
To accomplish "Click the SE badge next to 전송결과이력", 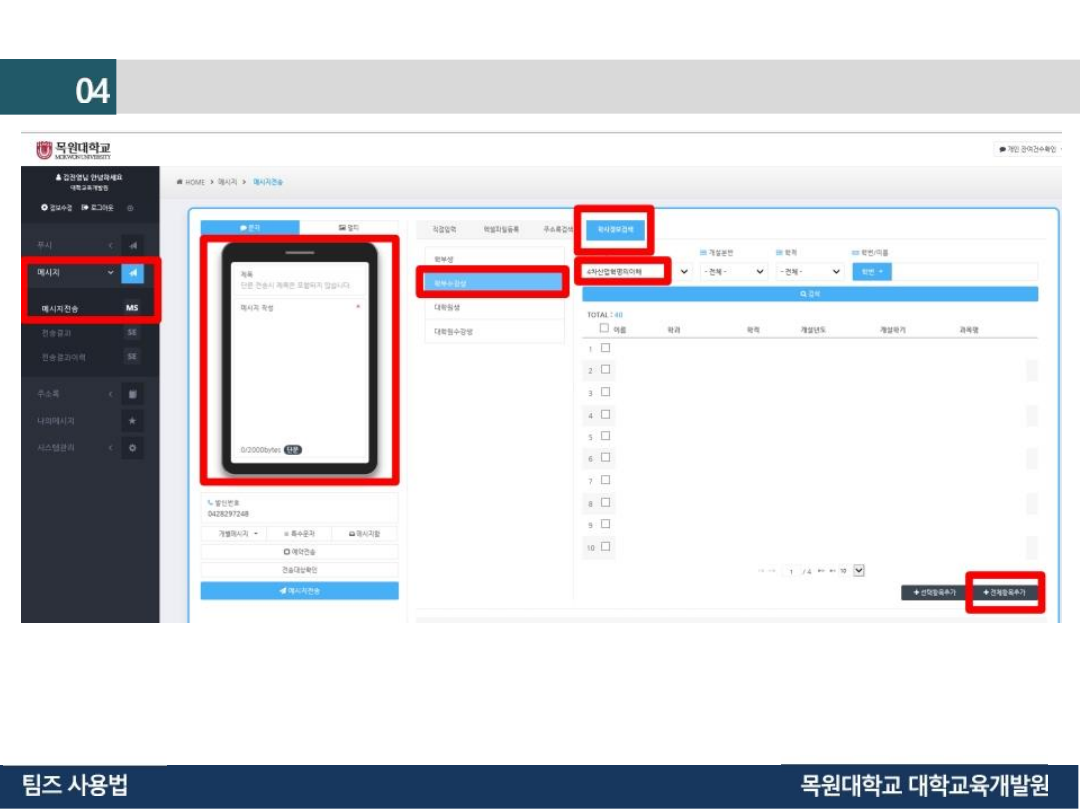I will (x=132, y=356).
